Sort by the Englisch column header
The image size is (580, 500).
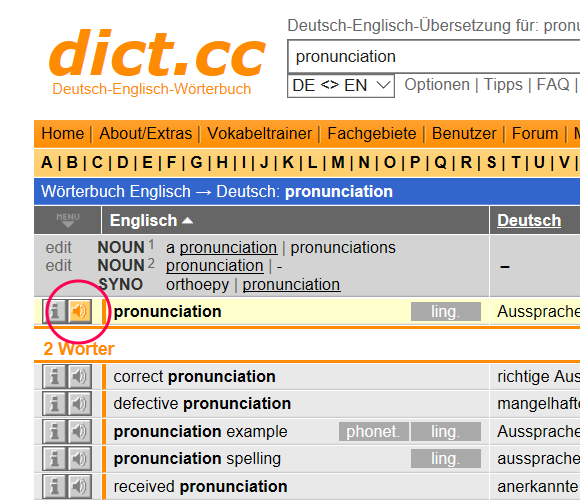(x=151, y=220)
